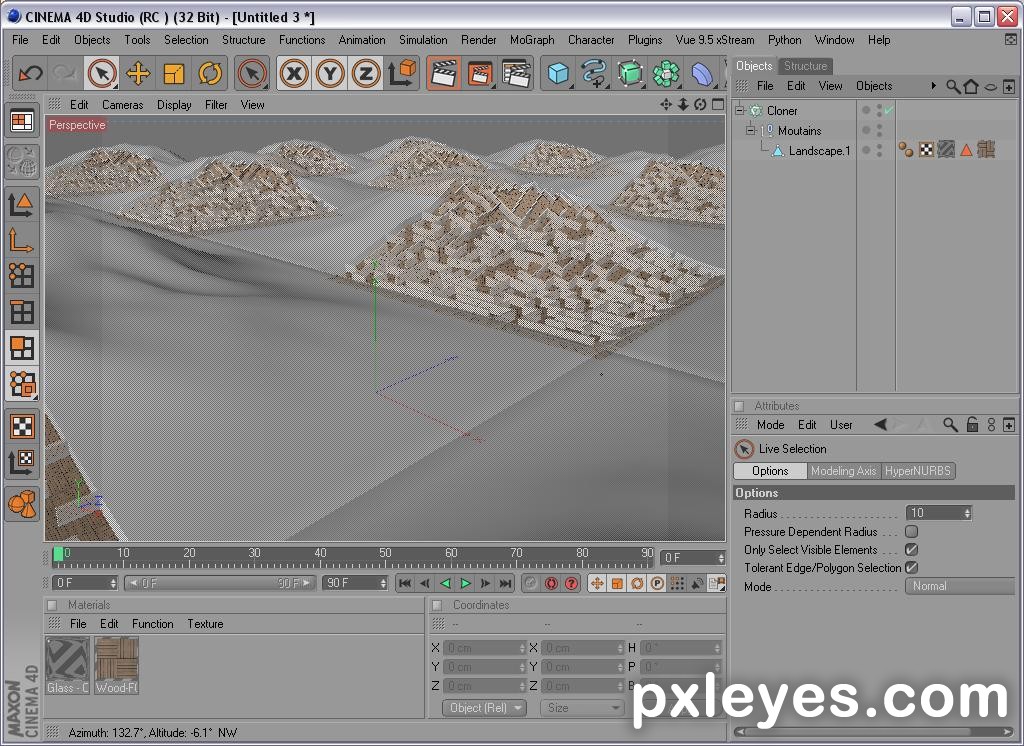Open the Python menu

click(784, 40)
